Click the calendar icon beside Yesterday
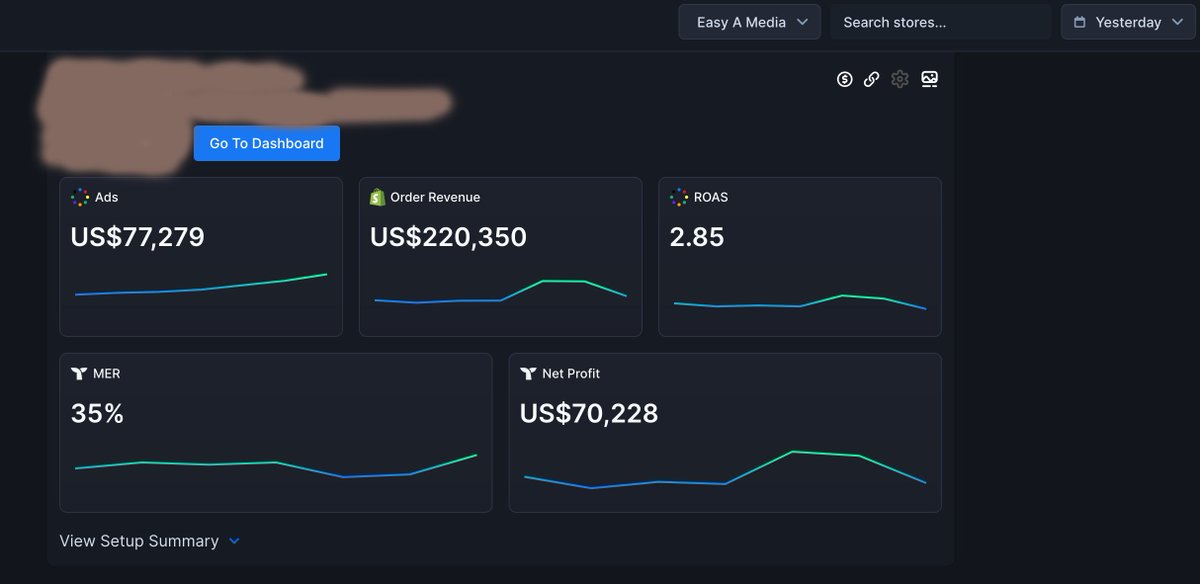The width and height of the screenshot is (1200, 584). pos(1080,22)
